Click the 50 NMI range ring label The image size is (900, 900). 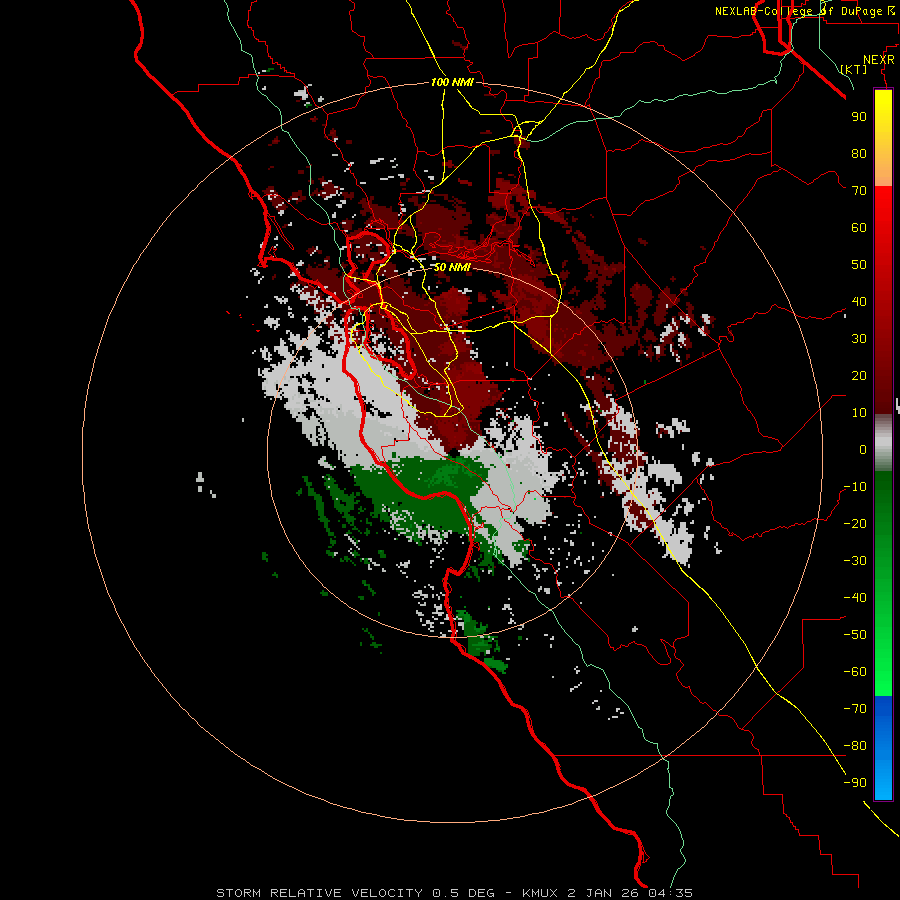[x=452, y=267]
